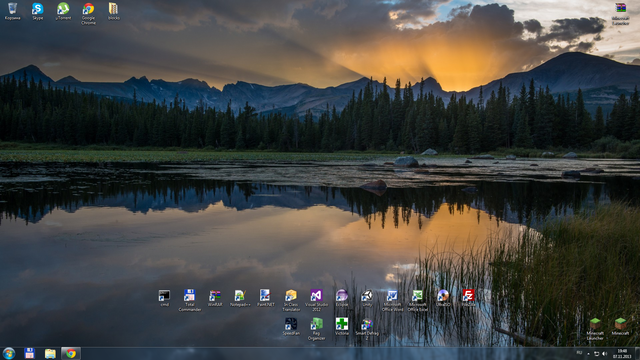This screenshot has height=360, width=640.
Task: Click the FileZilla desktop icon
Action: click(x=468, y=298)
